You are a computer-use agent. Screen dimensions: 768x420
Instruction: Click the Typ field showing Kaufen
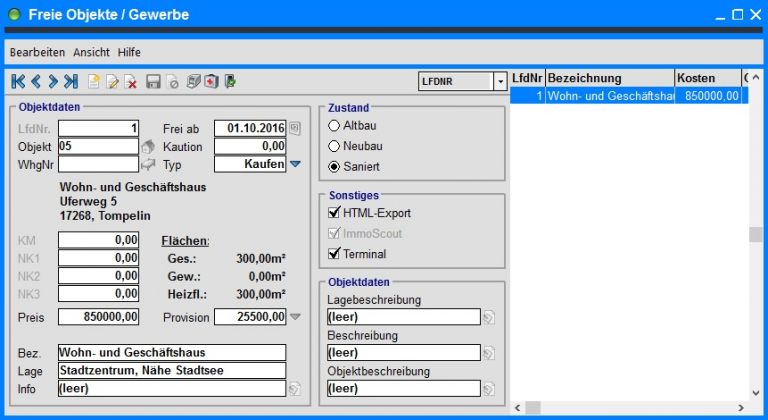tap(250, 165)
